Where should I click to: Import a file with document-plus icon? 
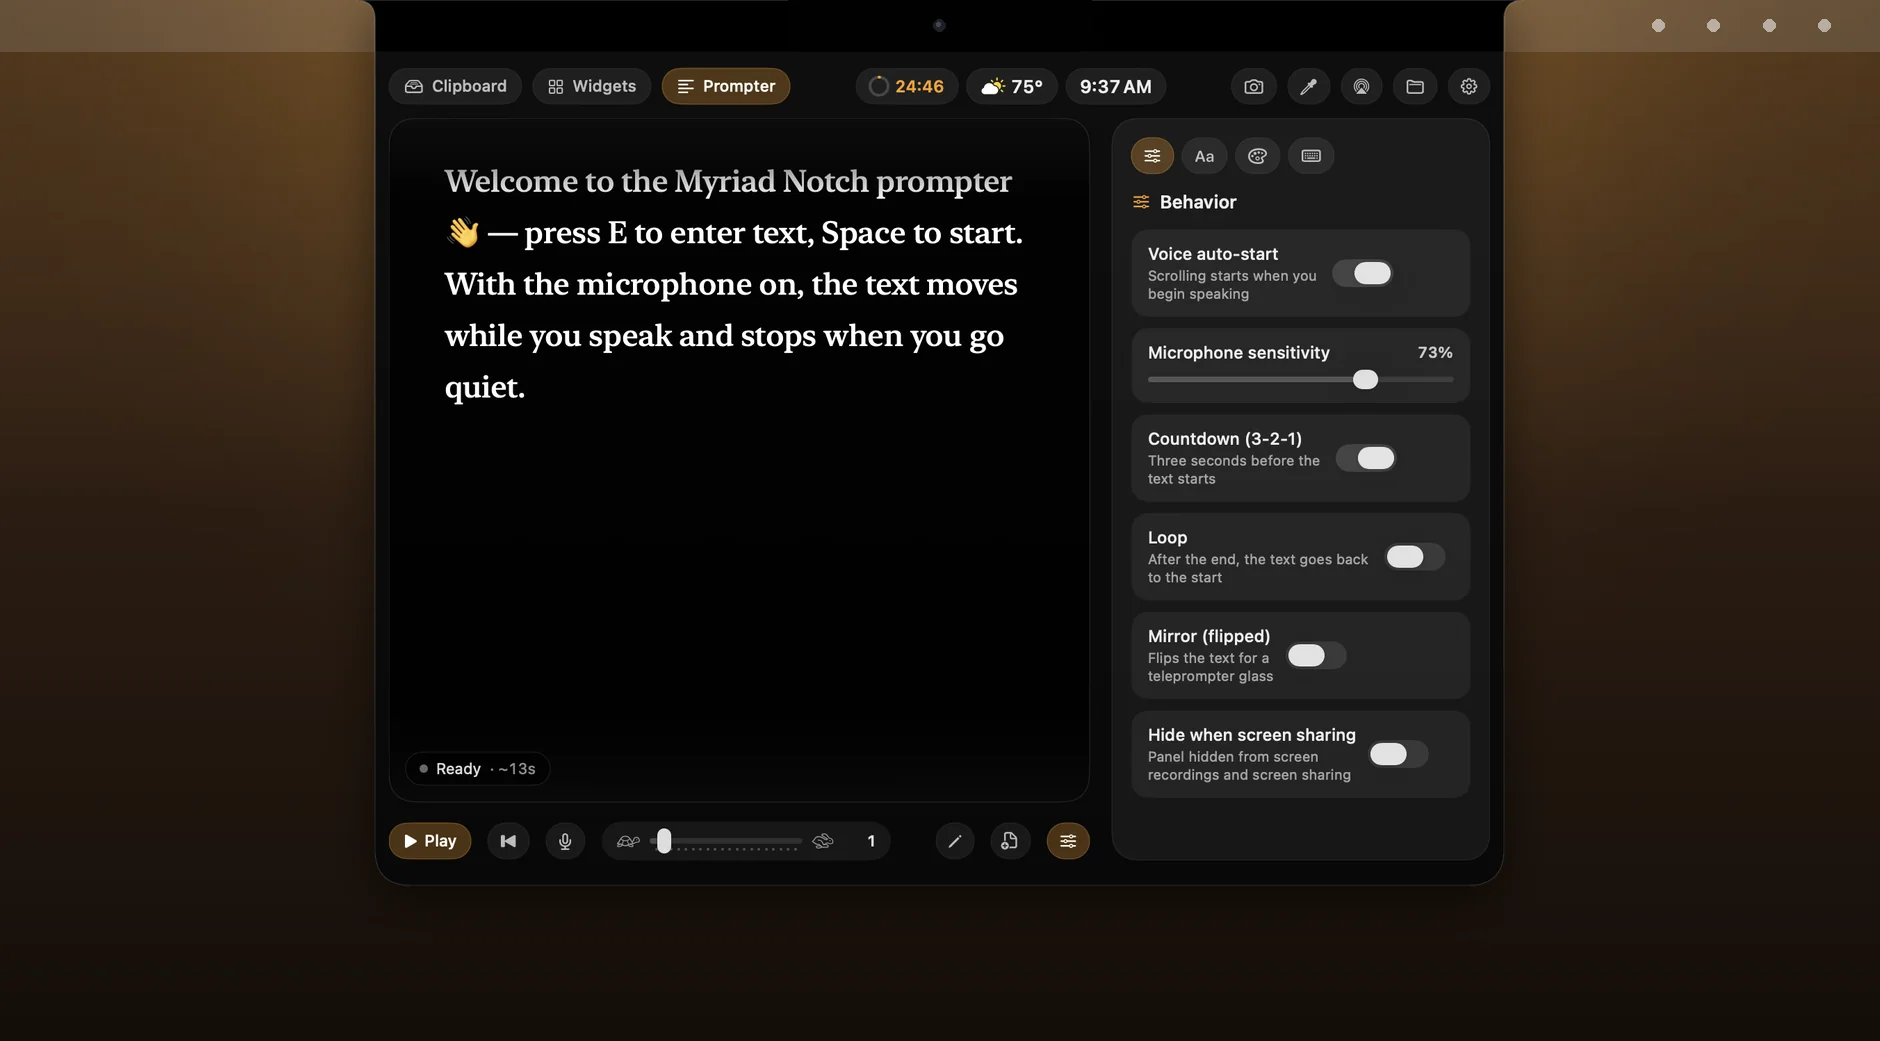click(1010, 841)
